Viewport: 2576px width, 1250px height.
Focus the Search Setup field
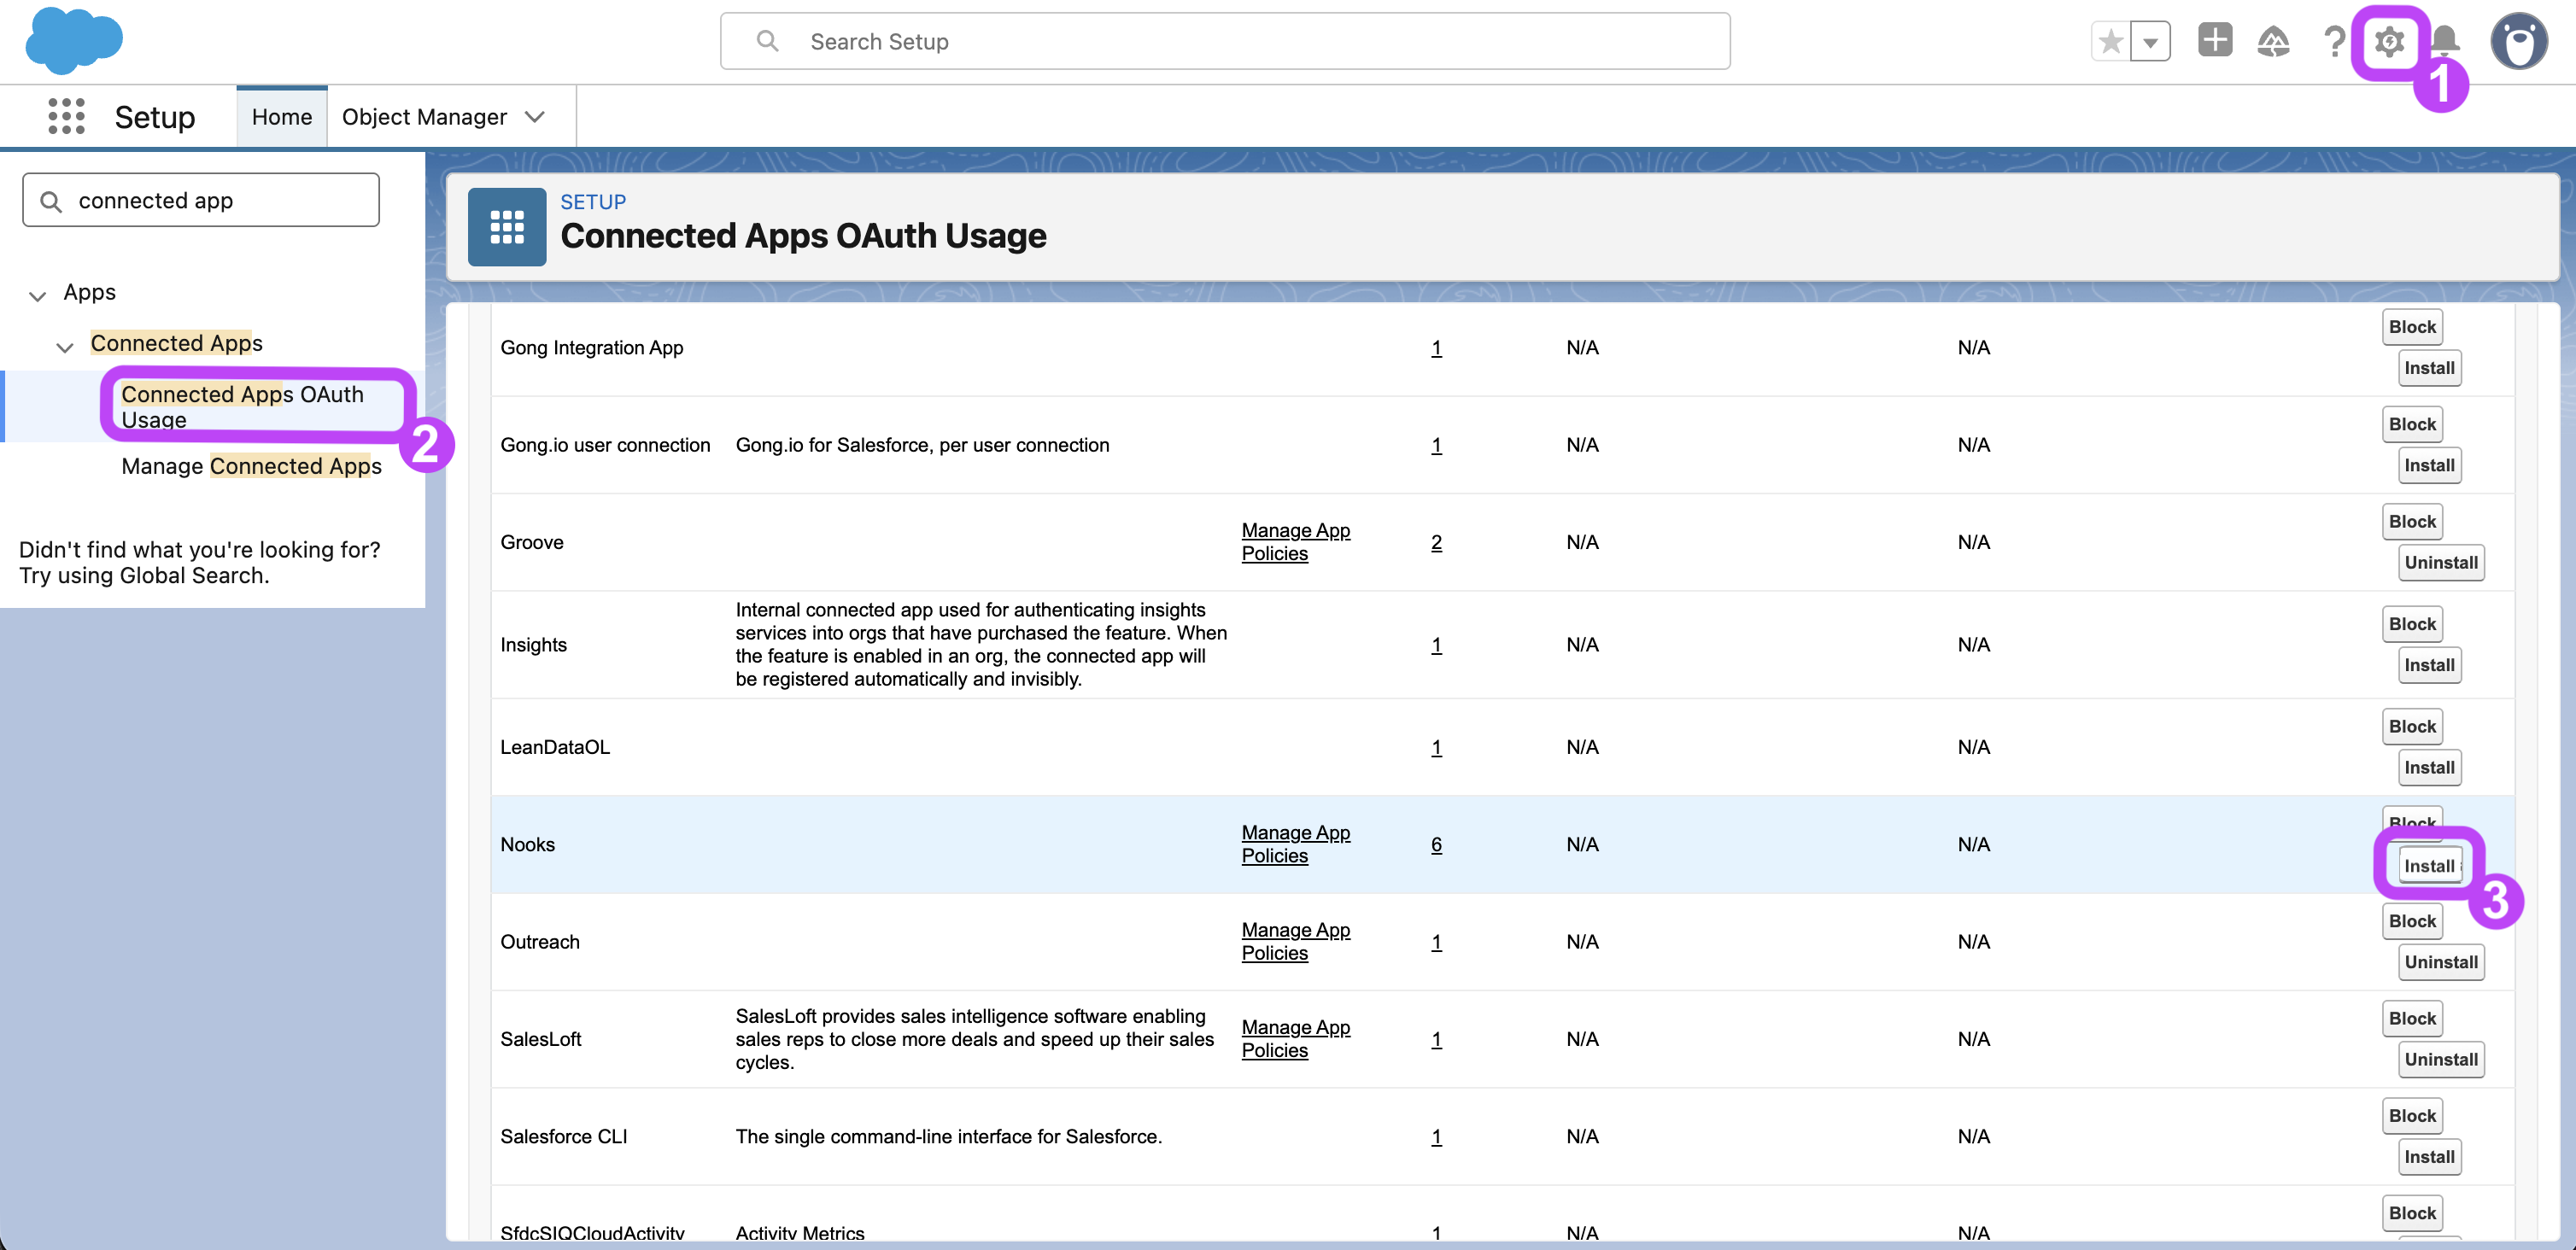(1225, 41)
